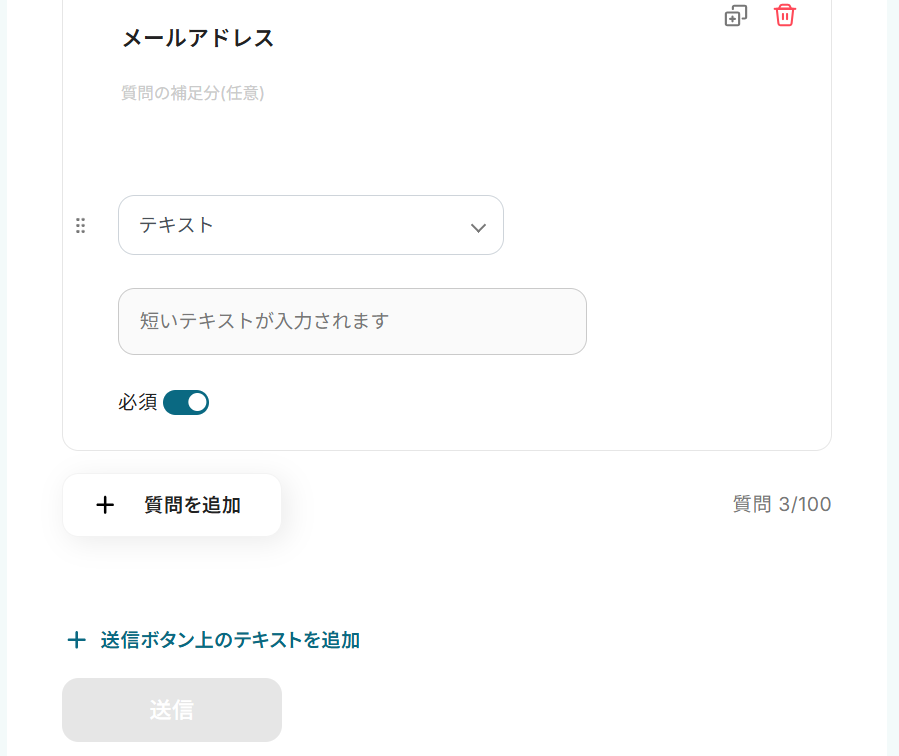Open the テキスト answer type dropdown
This screenshot has width=899, height=756.
(310, 225)
